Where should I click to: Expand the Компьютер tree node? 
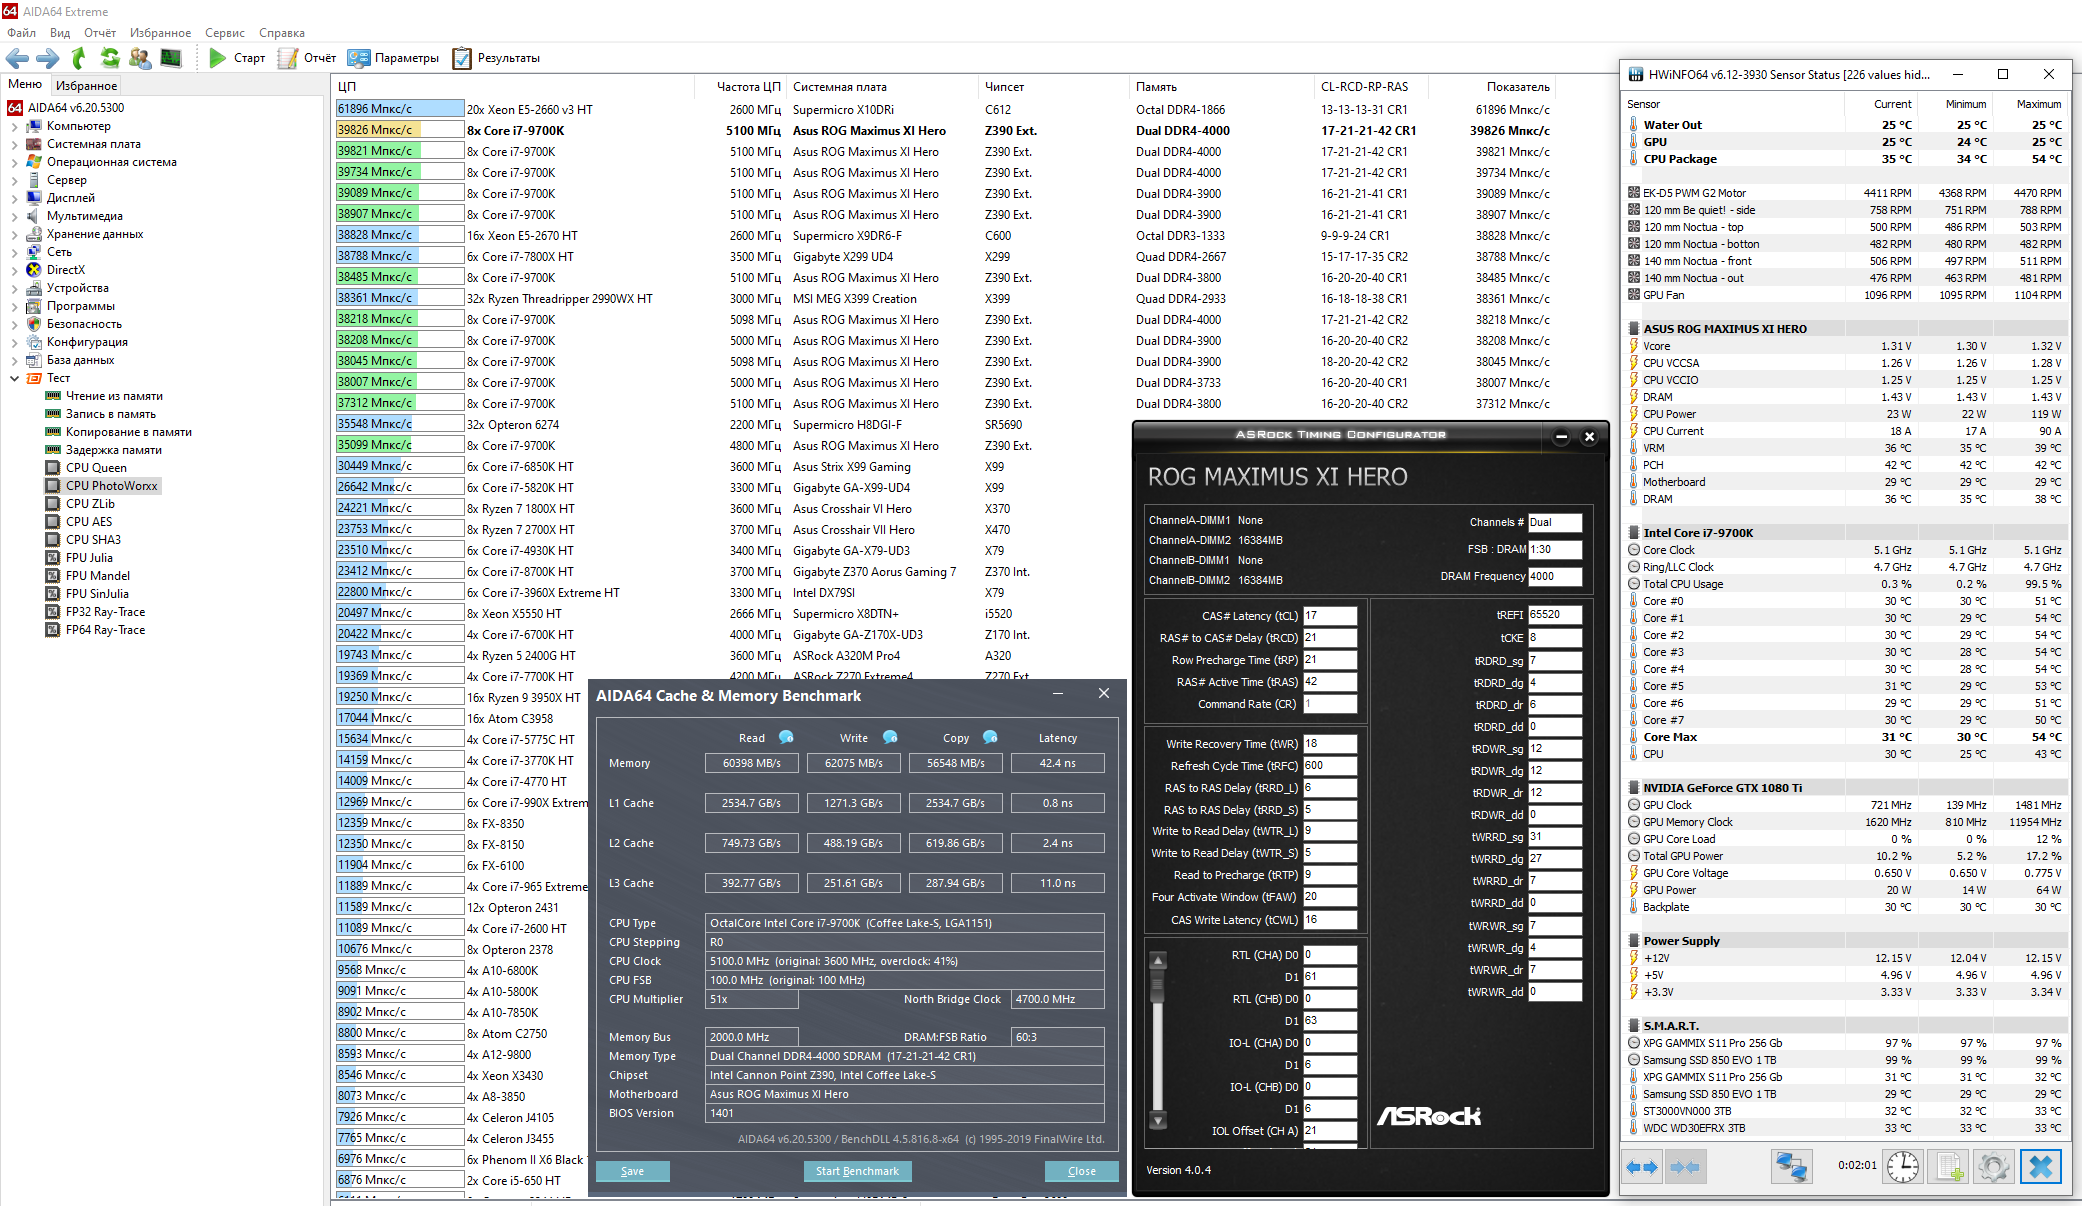tap(14, 127)
